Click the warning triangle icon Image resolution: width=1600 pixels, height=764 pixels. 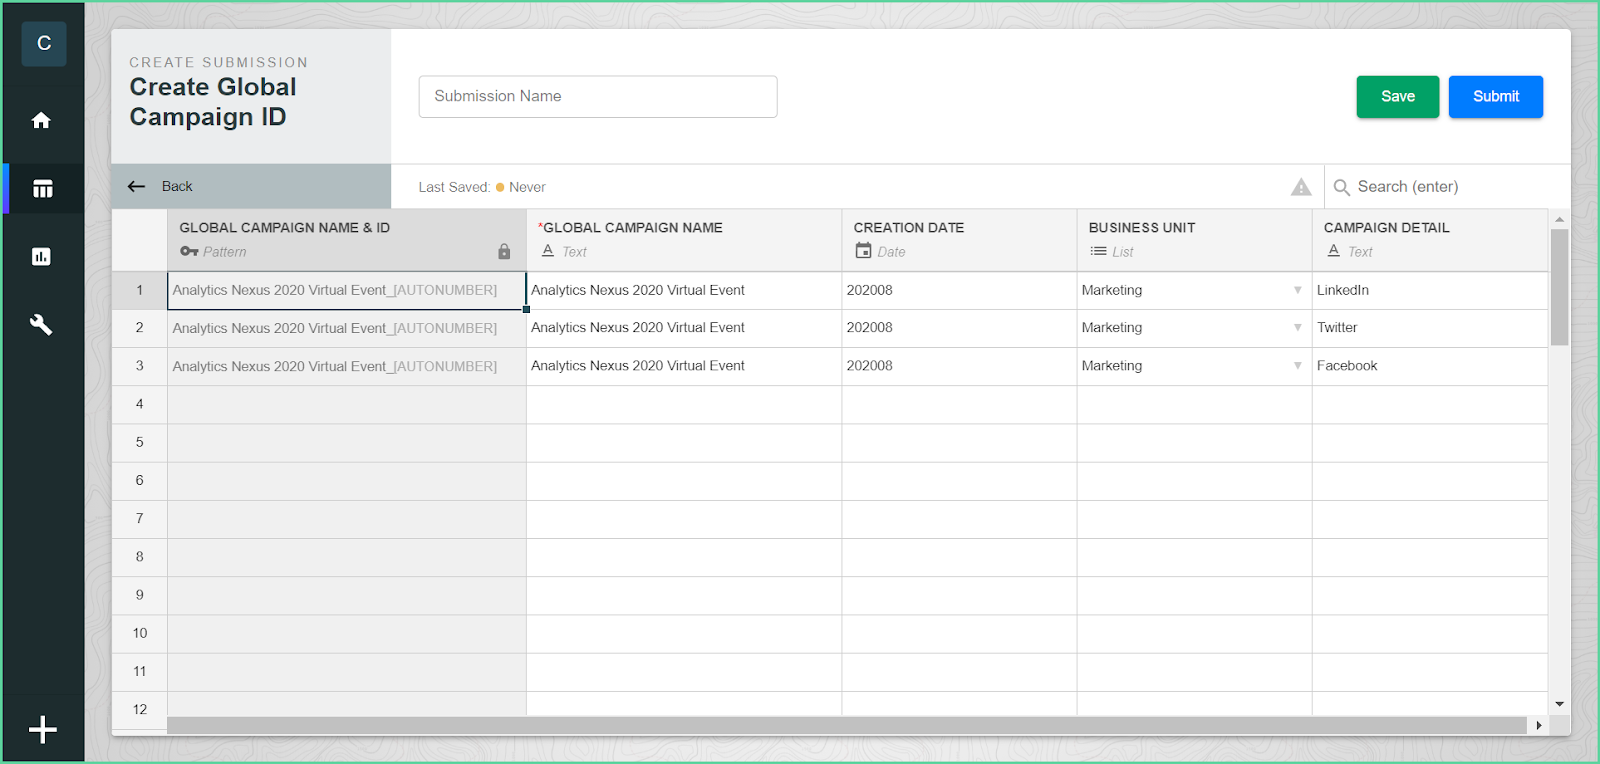click(1301, 187)
